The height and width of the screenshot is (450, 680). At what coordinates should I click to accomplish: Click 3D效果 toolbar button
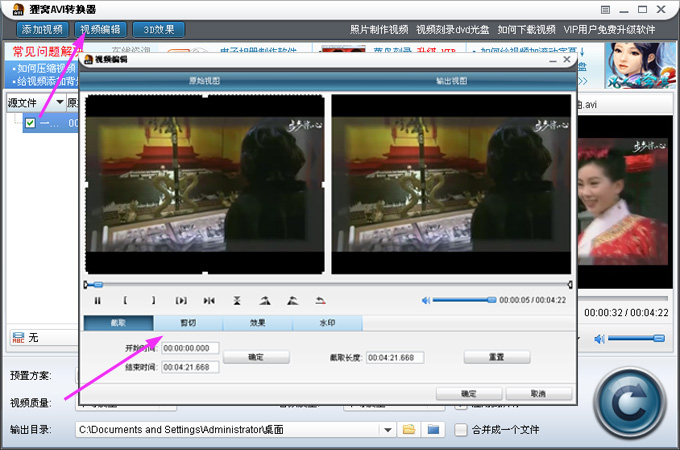click(x=159, y=29)
